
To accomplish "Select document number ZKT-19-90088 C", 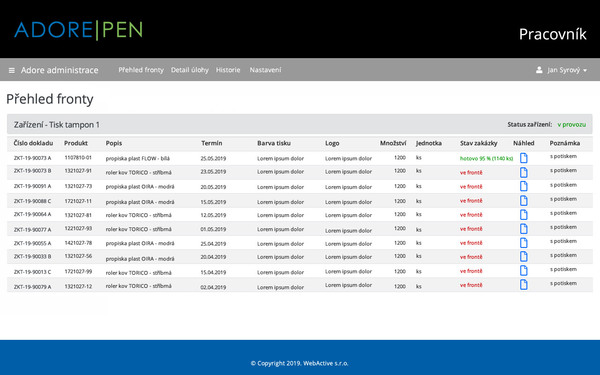I will [33, 201].
